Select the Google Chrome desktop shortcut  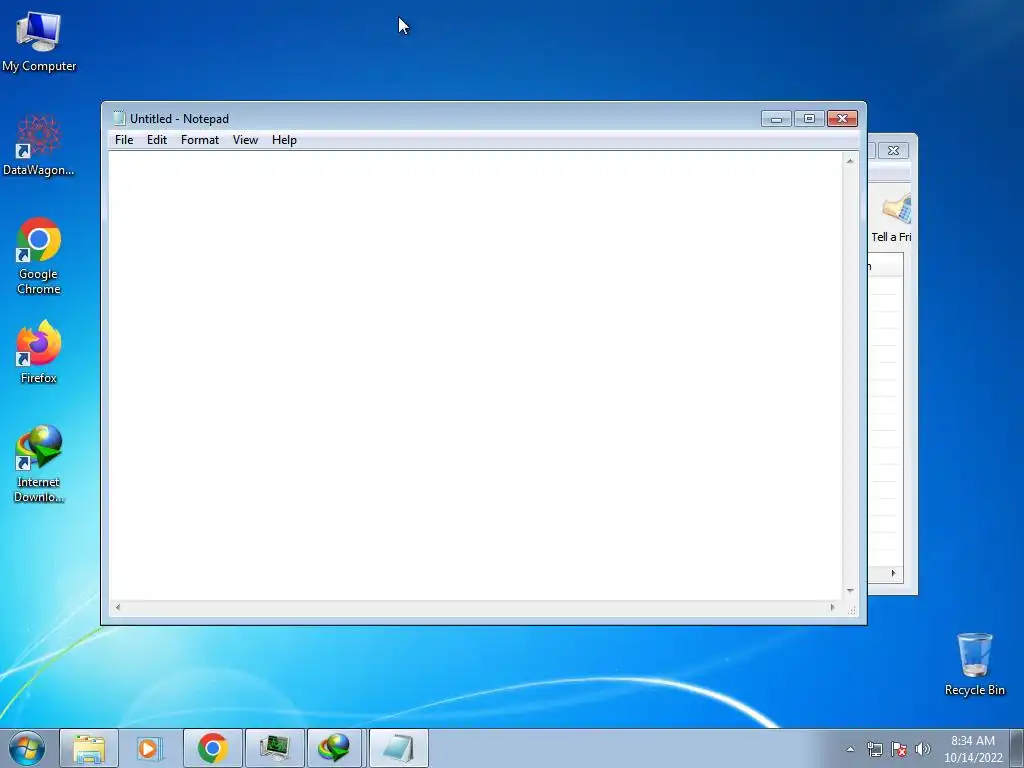click(x=39, y=256)
